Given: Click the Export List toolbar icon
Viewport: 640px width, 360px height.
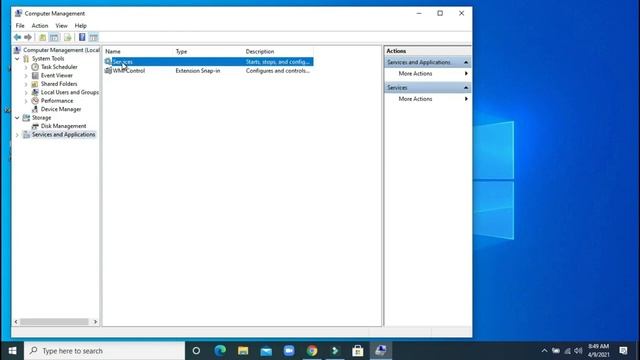Looking at the screenshot, I should tap(67, 38).
